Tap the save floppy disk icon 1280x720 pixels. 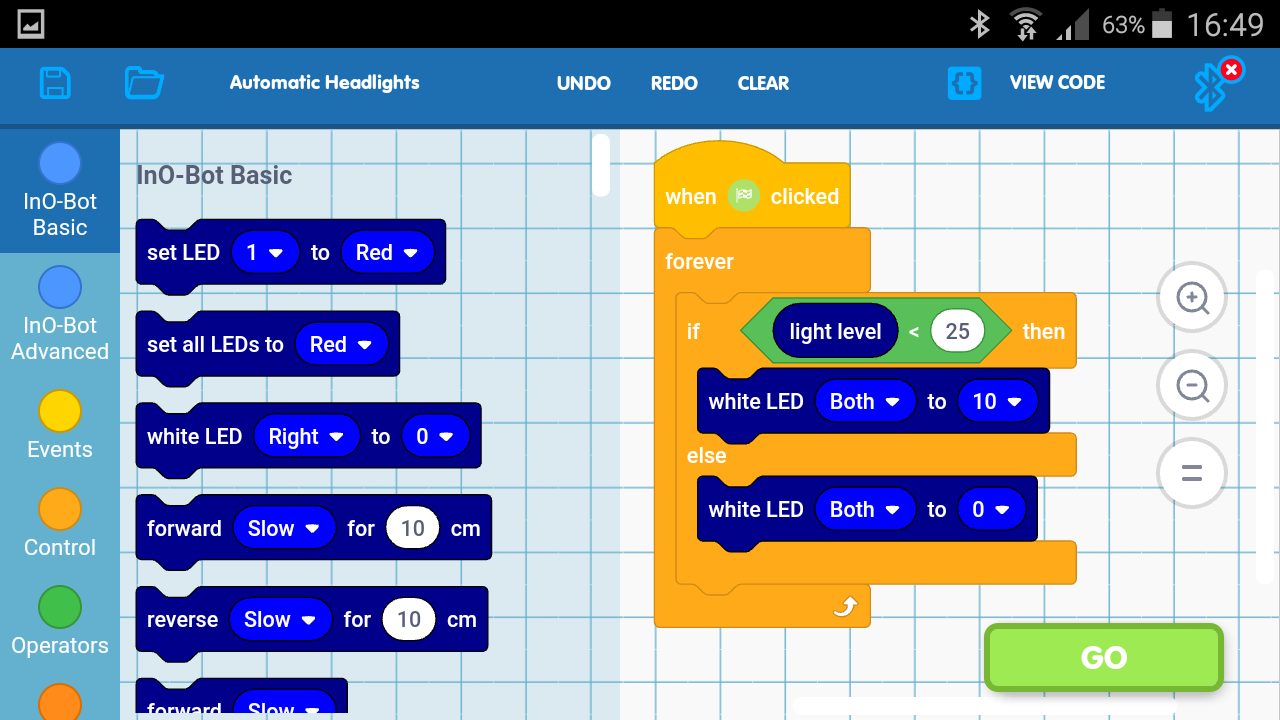pos(55,83)
